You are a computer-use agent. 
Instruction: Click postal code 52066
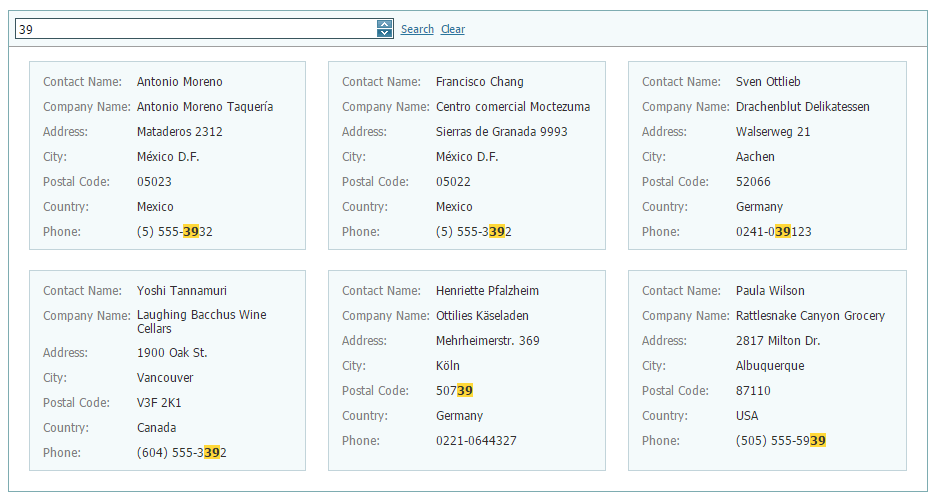point(753,182)
